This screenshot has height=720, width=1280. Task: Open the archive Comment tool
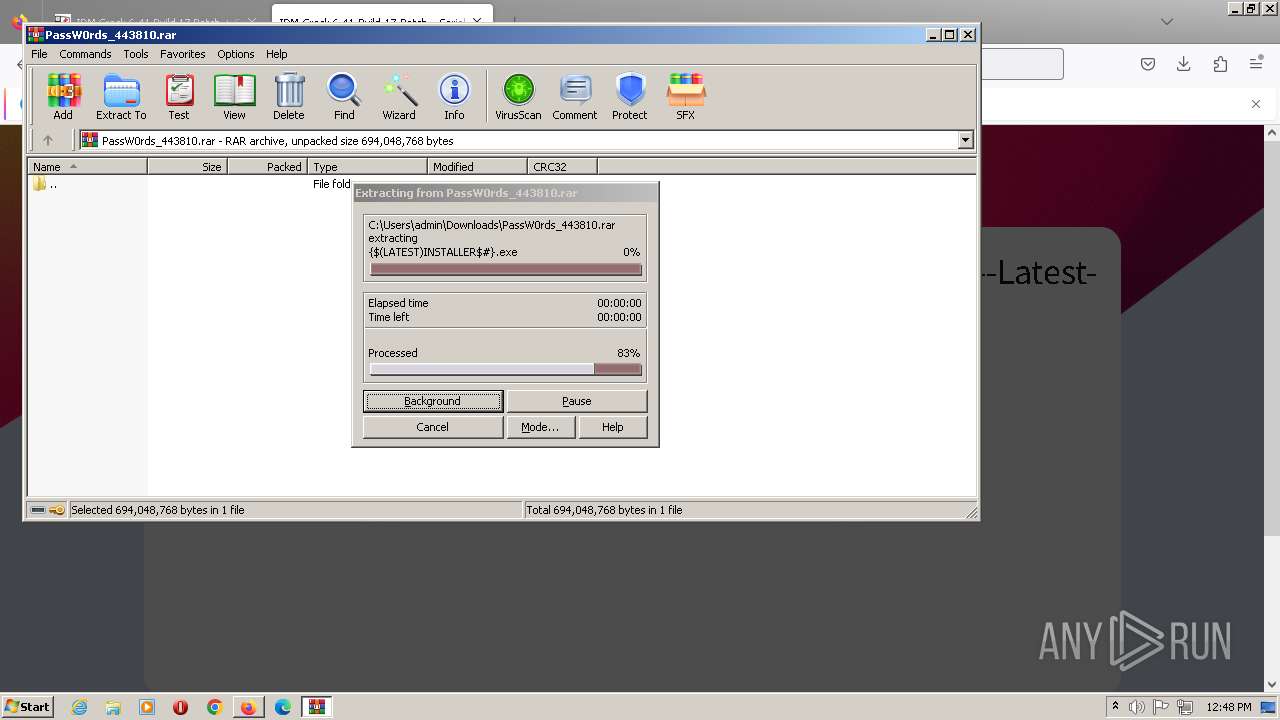coord(575,97)
